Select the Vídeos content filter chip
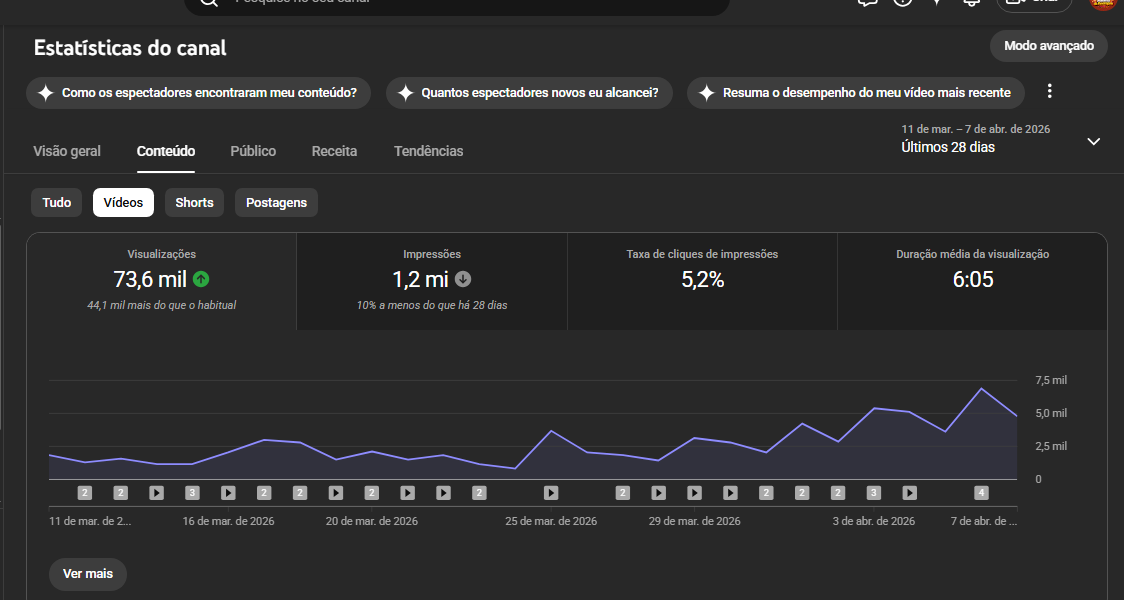The width and height of the screenshot is (1124, 600). click(123, 203)
